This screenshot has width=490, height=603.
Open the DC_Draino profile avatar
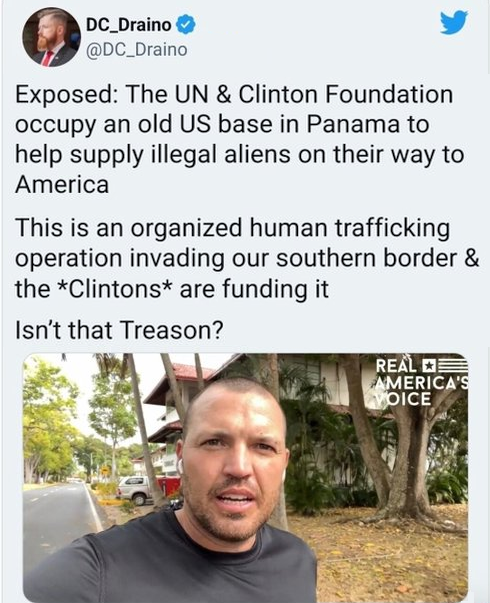pos(52,37)
